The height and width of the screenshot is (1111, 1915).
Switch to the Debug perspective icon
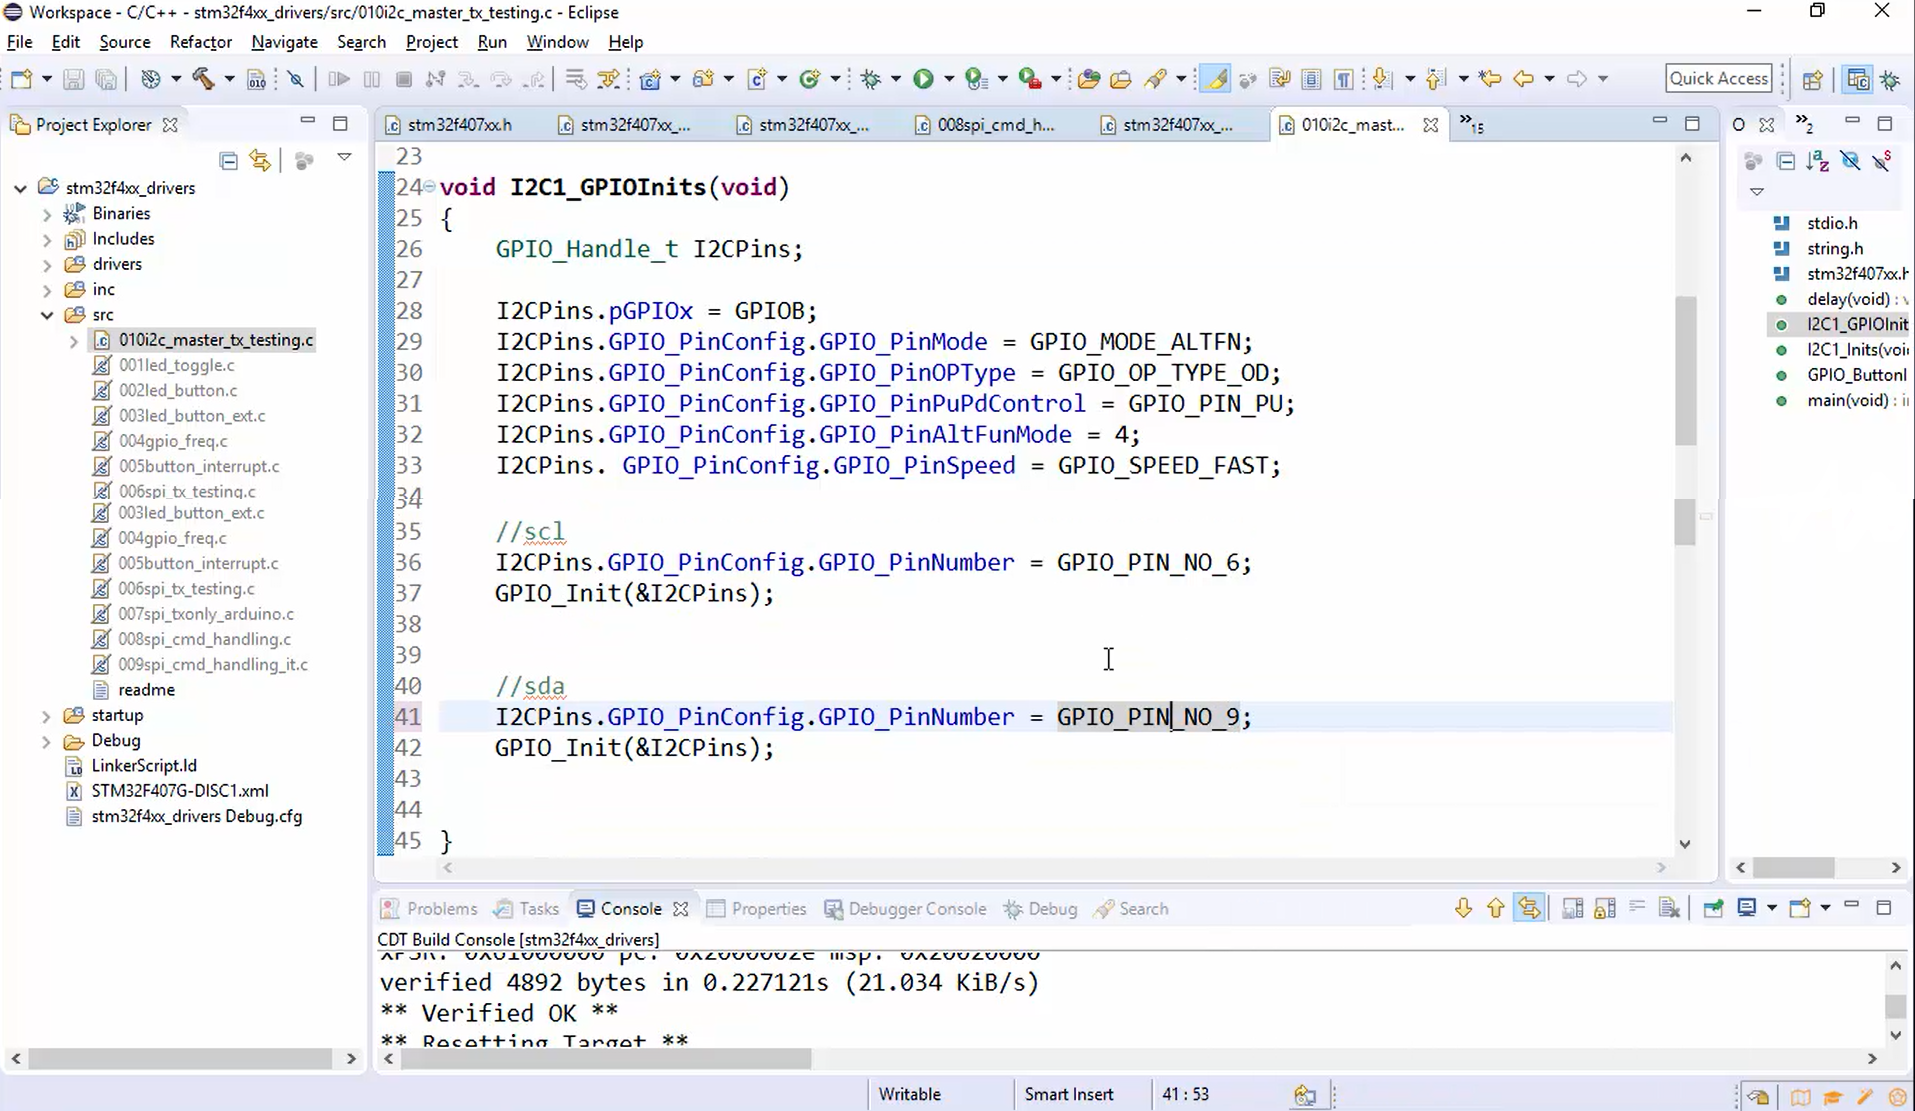coord(1890,79)
